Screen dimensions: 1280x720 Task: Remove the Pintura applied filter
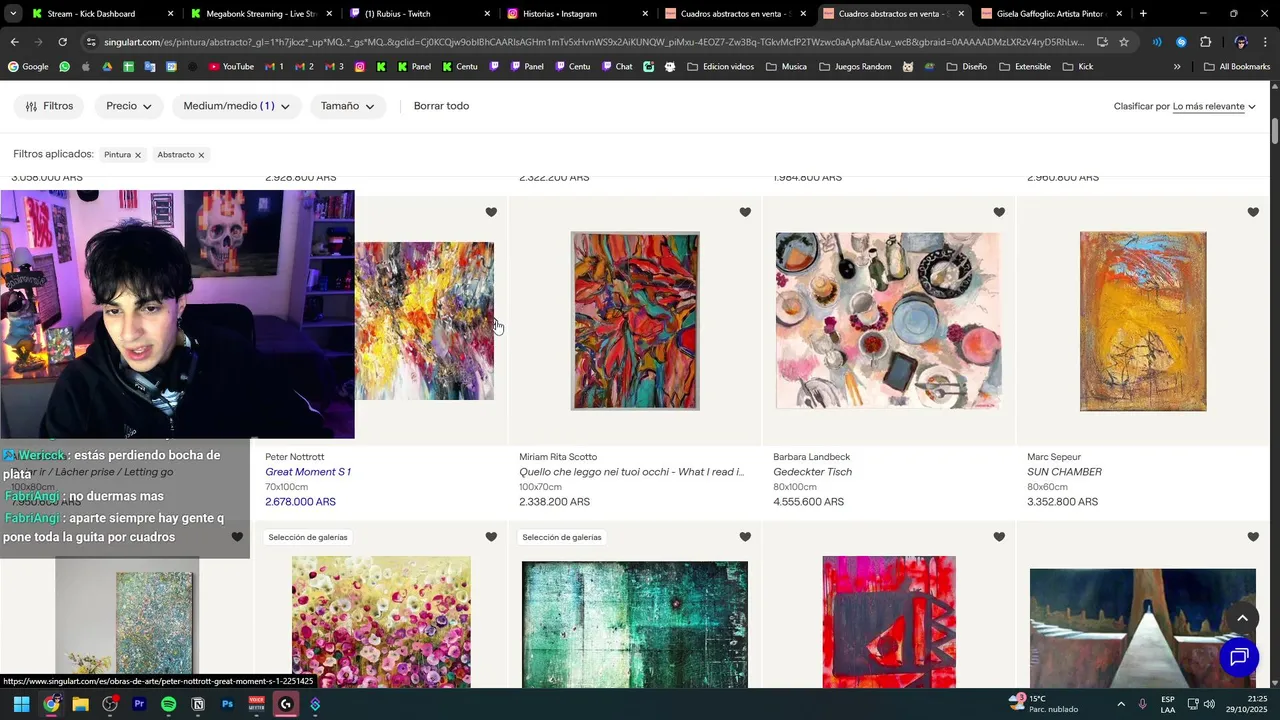pyautogui.click(x=138, y=155)
